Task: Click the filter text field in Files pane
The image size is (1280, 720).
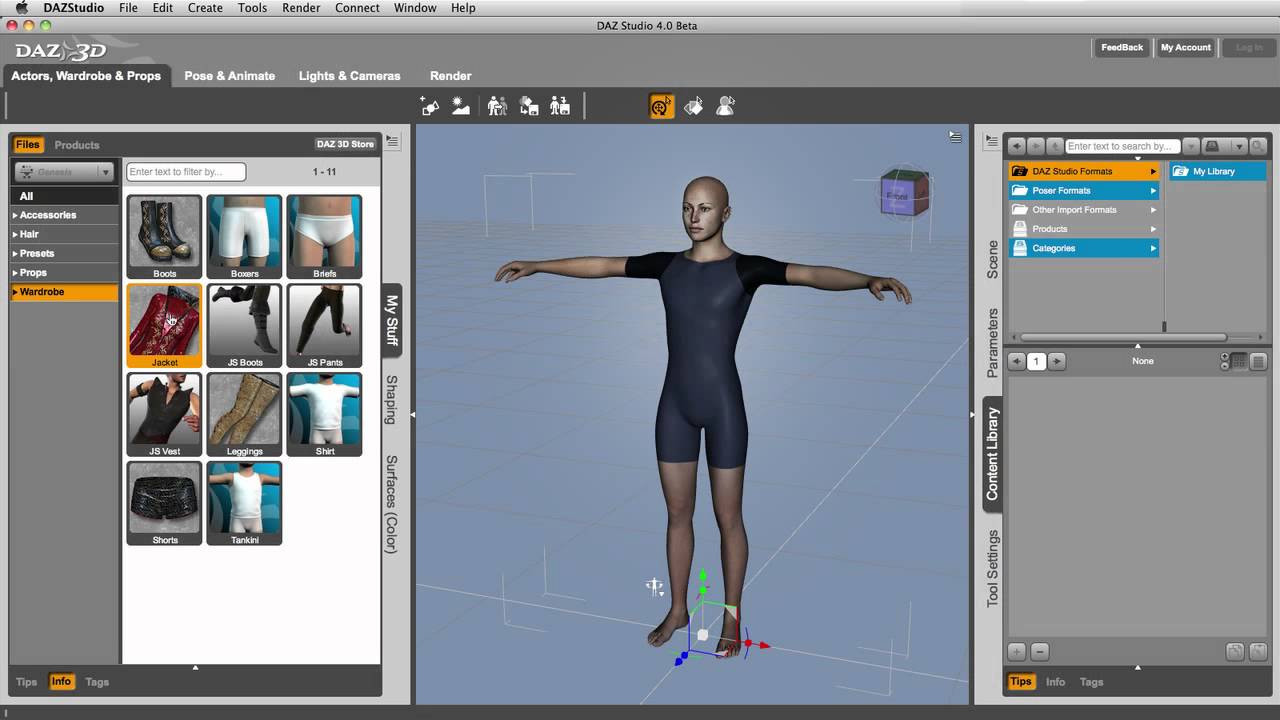Action: click(186, 172)
